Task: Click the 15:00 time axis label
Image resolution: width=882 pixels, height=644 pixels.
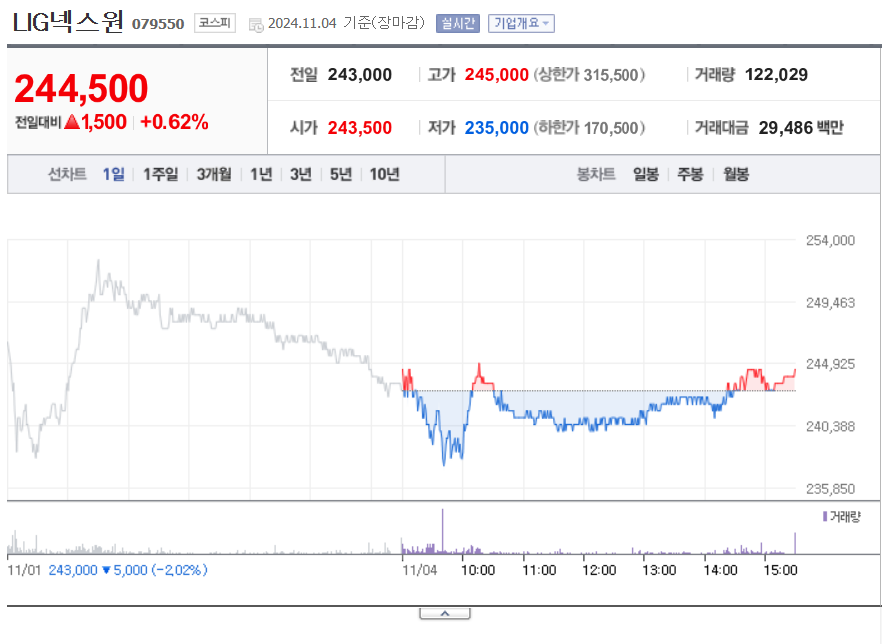Action: [x=781, y=570]
